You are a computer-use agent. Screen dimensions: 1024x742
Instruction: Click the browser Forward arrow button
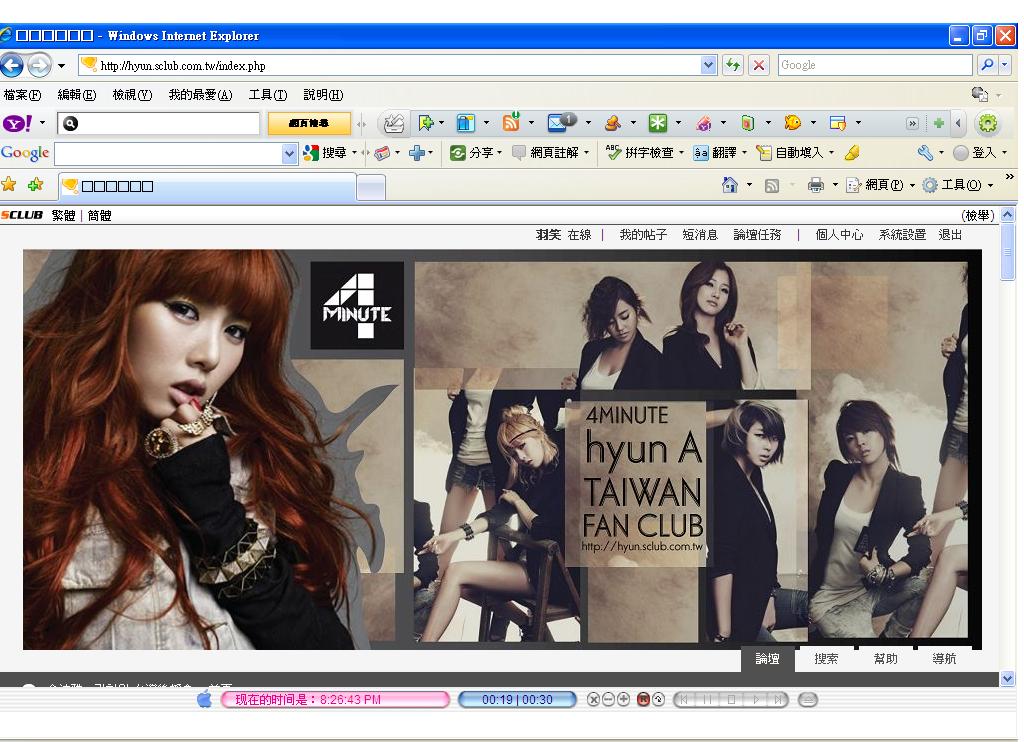click(x=39, y=65)
